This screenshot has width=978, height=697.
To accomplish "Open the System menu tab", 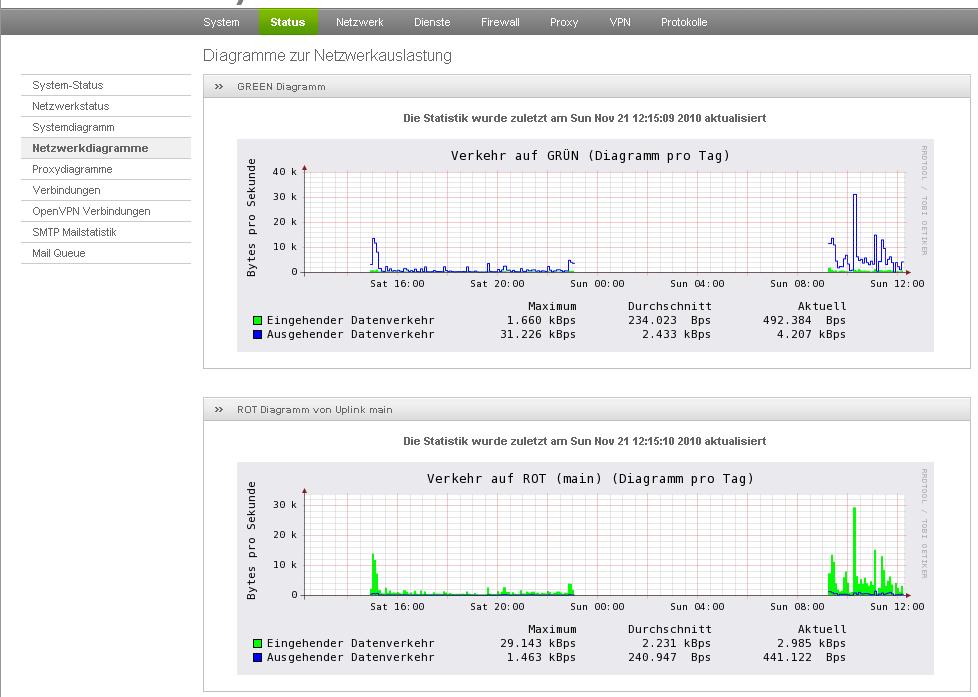I will [x=221, y=22].
